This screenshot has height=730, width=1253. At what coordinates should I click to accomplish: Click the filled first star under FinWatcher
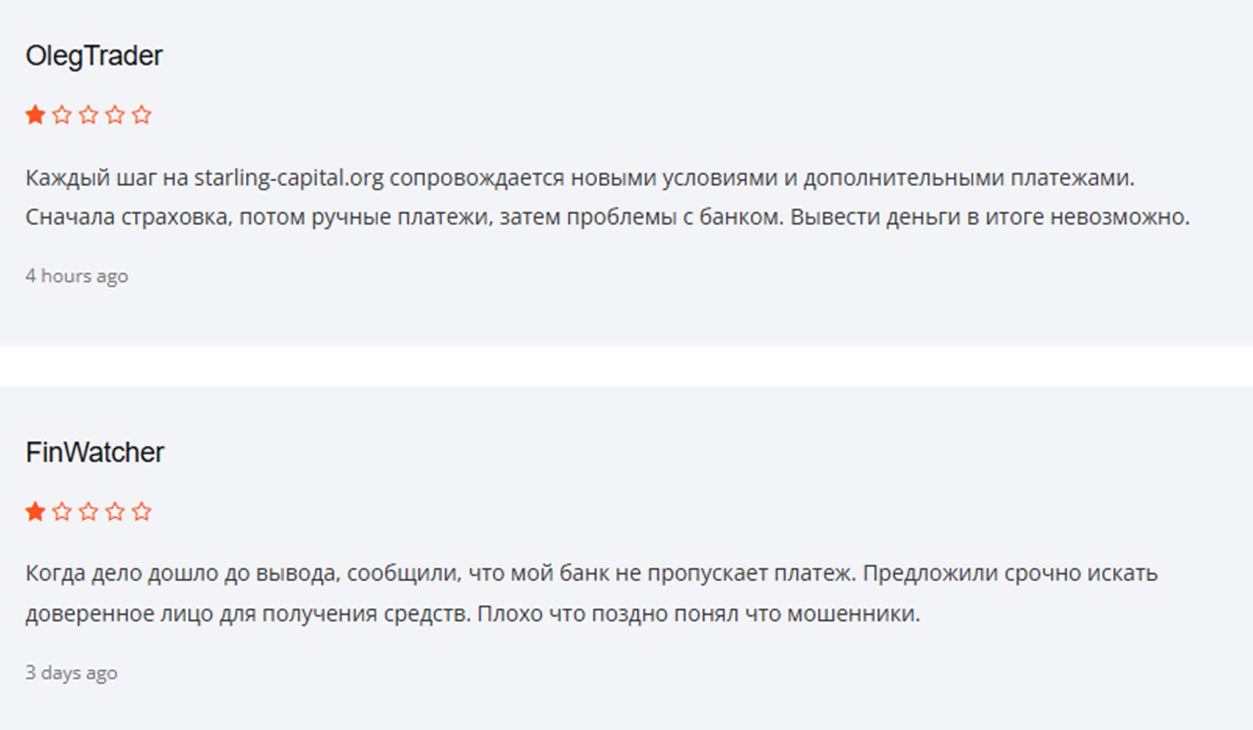(x=35, y=512)
